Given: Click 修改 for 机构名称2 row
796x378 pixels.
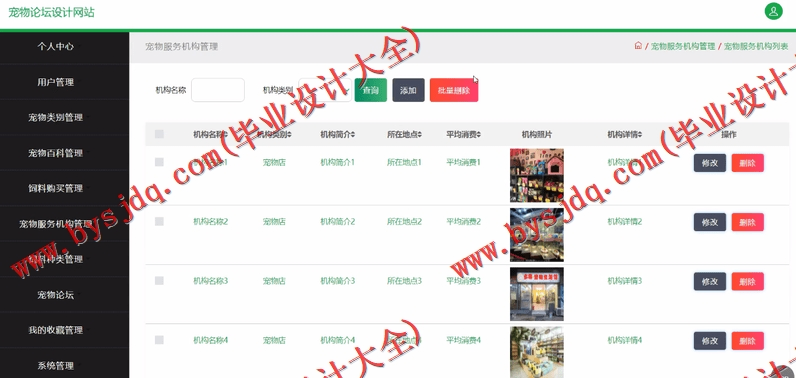Looking at the screenshot, I should (x=710, y=222).
